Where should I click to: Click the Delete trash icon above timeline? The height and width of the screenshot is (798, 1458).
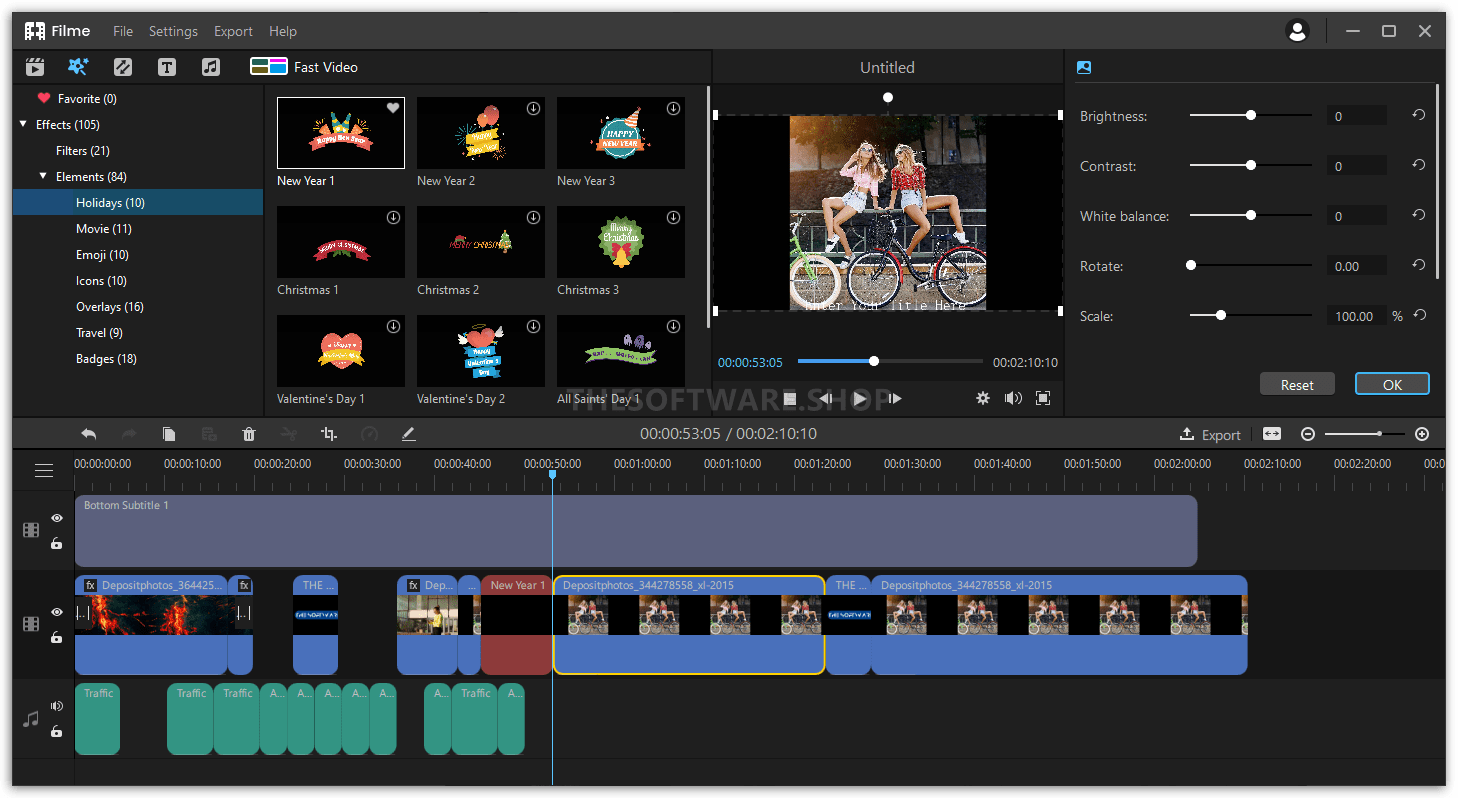[248, 434]
